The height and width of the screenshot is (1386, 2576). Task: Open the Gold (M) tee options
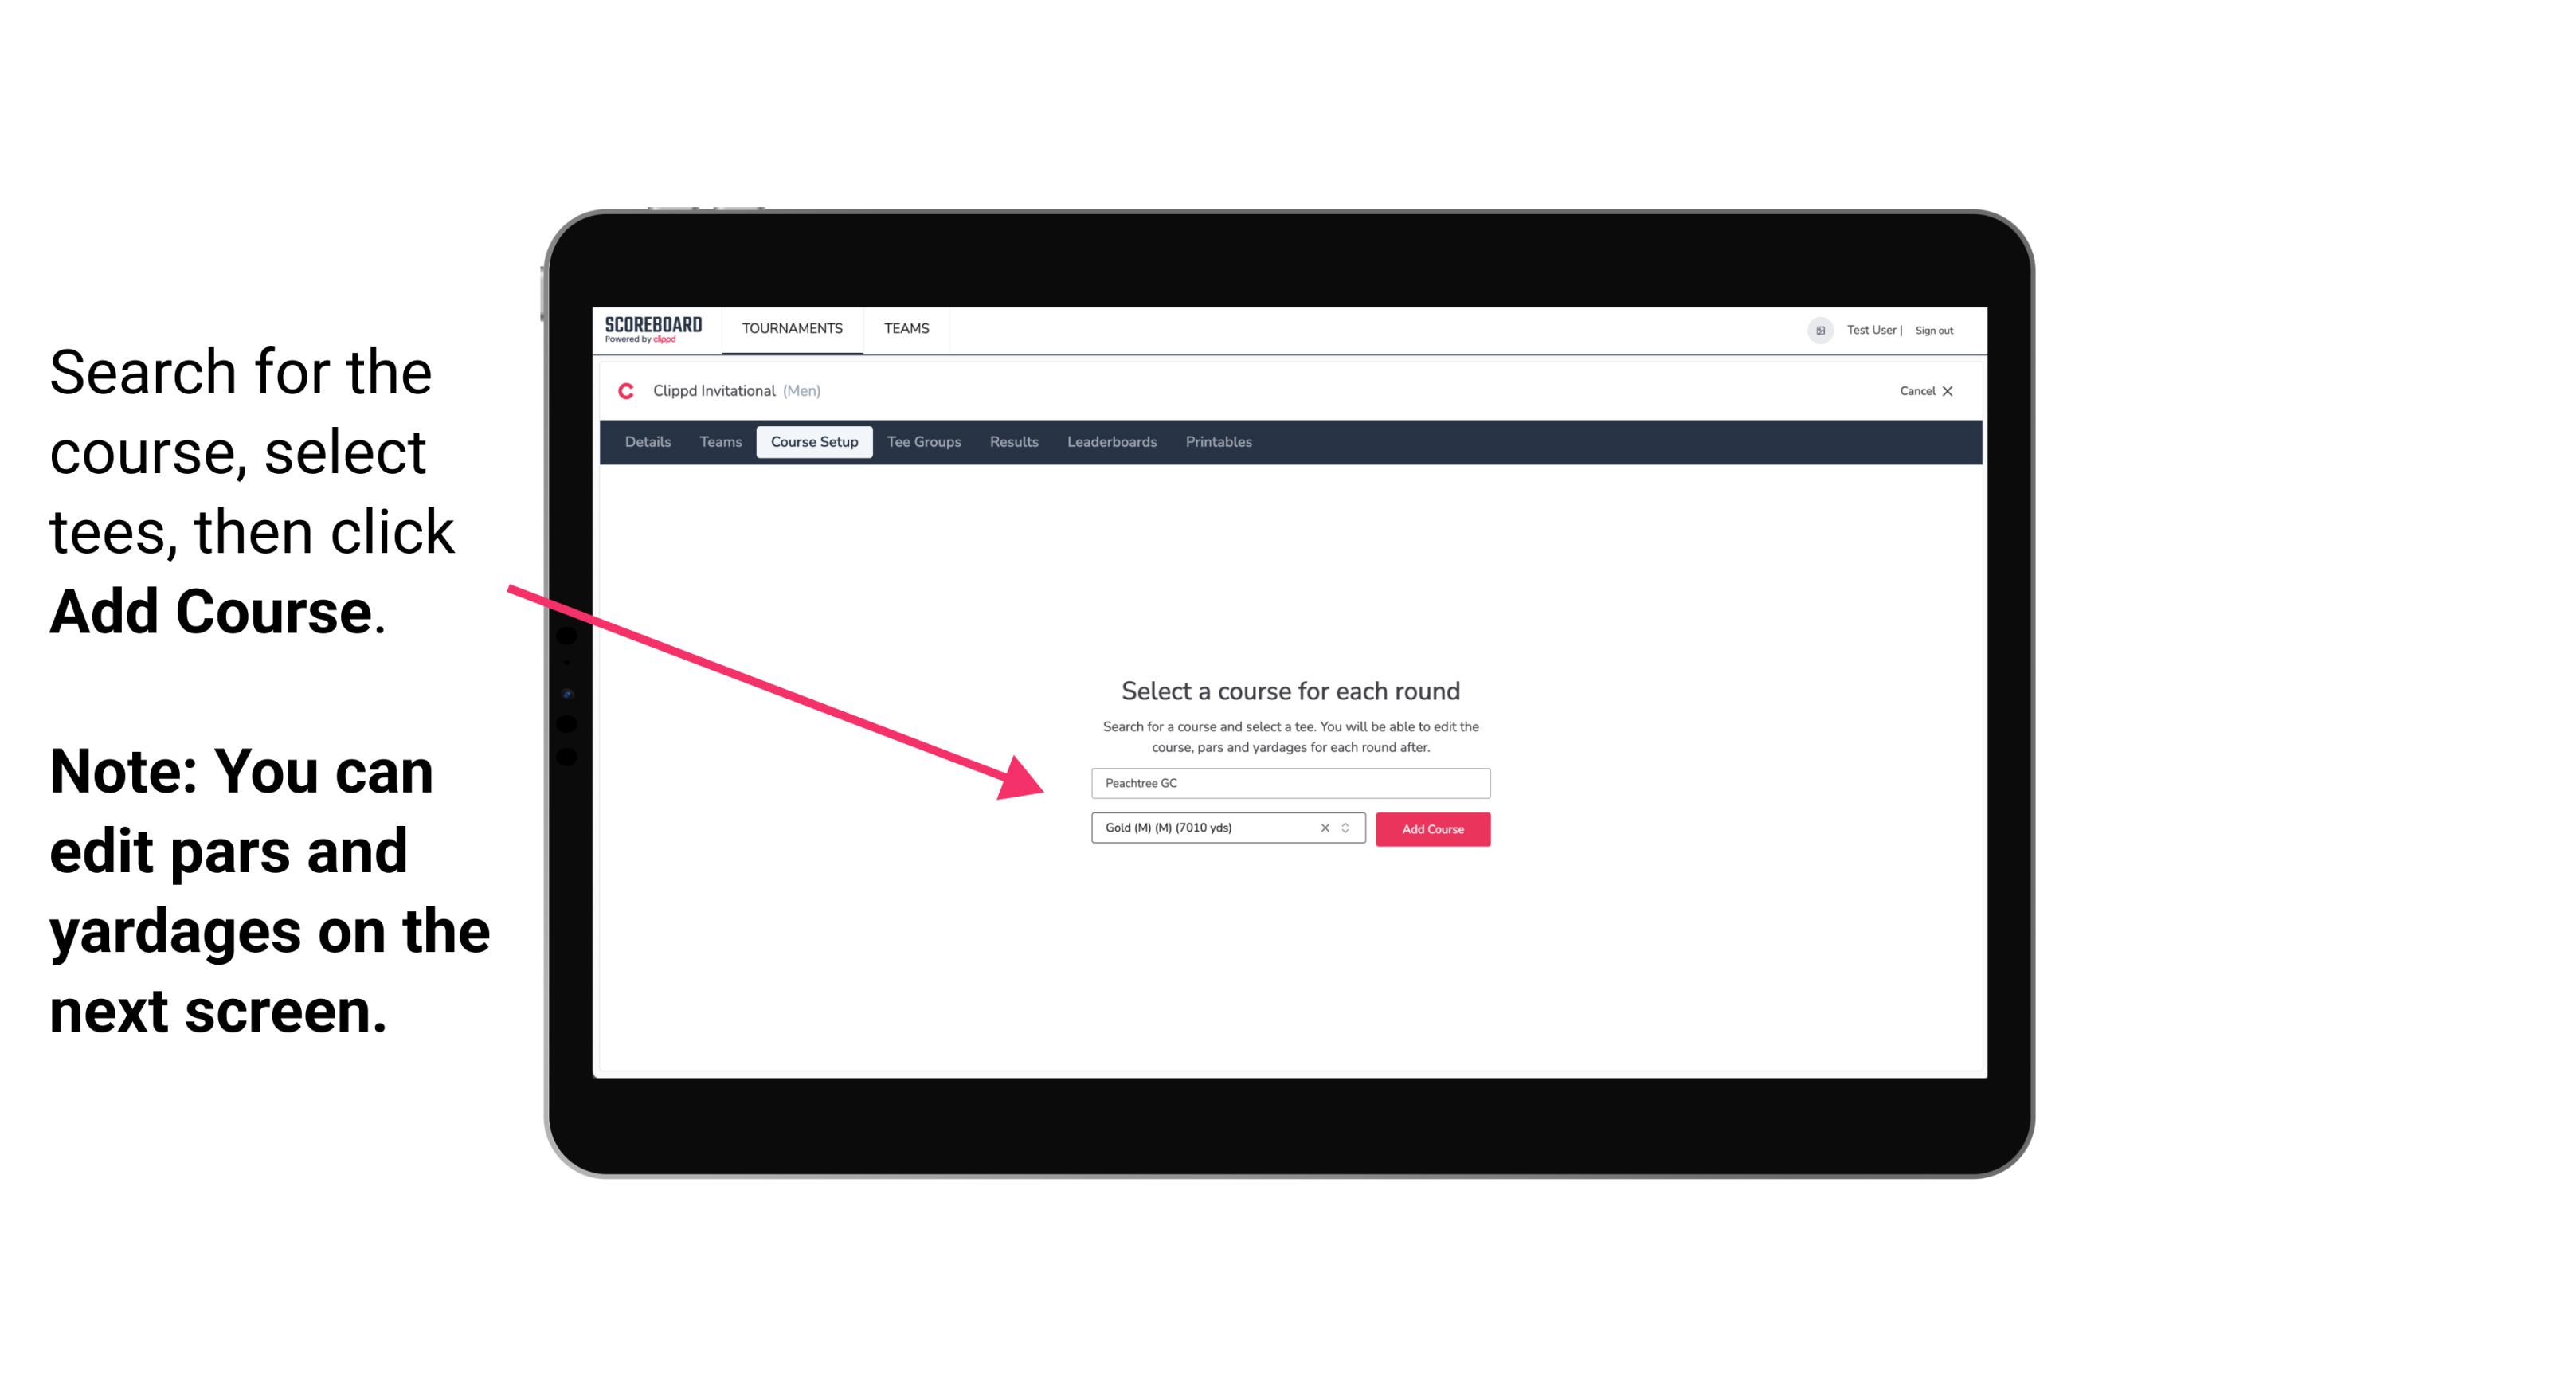coord(1348,829)
